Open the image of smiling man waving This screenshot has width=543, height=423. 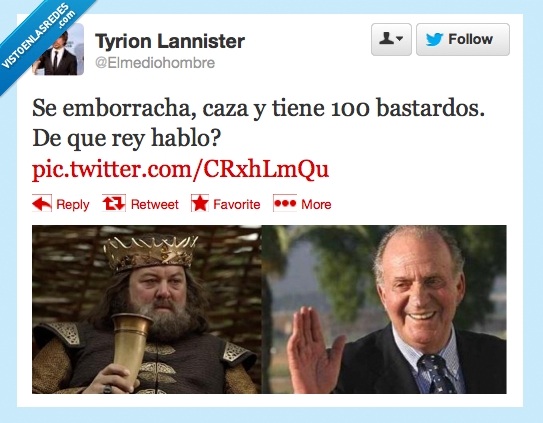tap(384, 309)
